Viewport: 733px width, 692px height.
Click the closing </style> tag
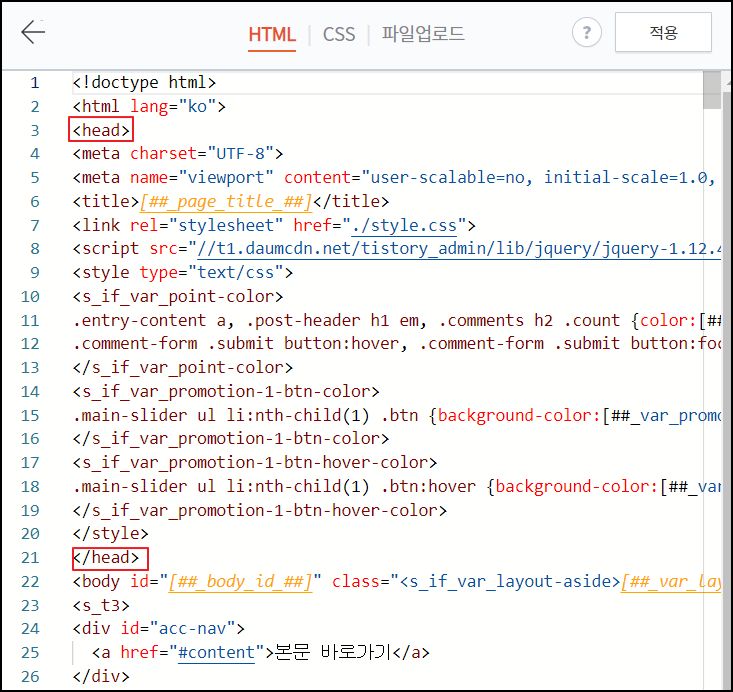point(110,533)
